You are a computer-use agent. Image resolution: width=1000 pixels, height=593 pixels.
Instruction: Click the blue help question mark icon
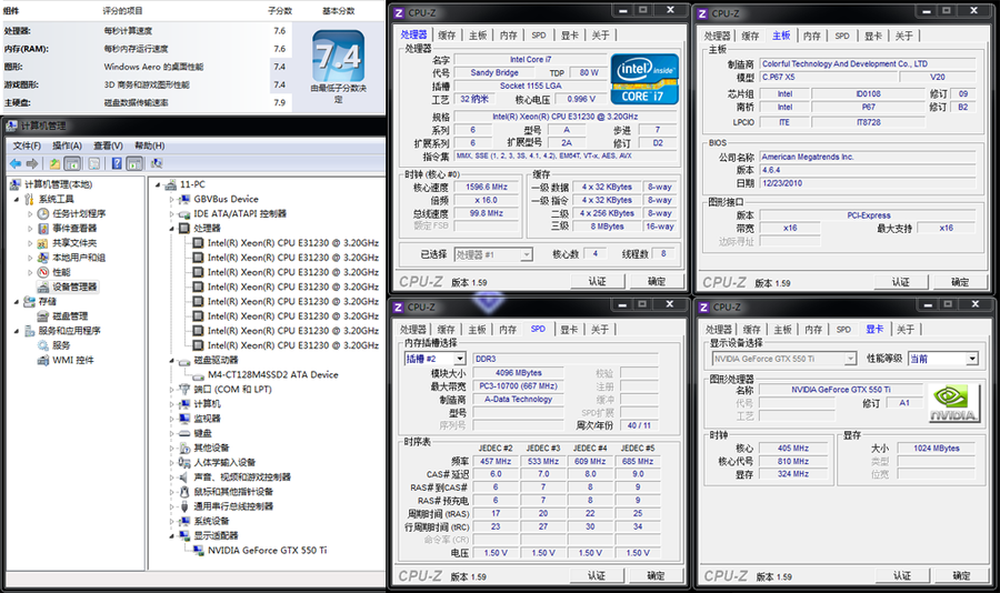coord(116,163)
